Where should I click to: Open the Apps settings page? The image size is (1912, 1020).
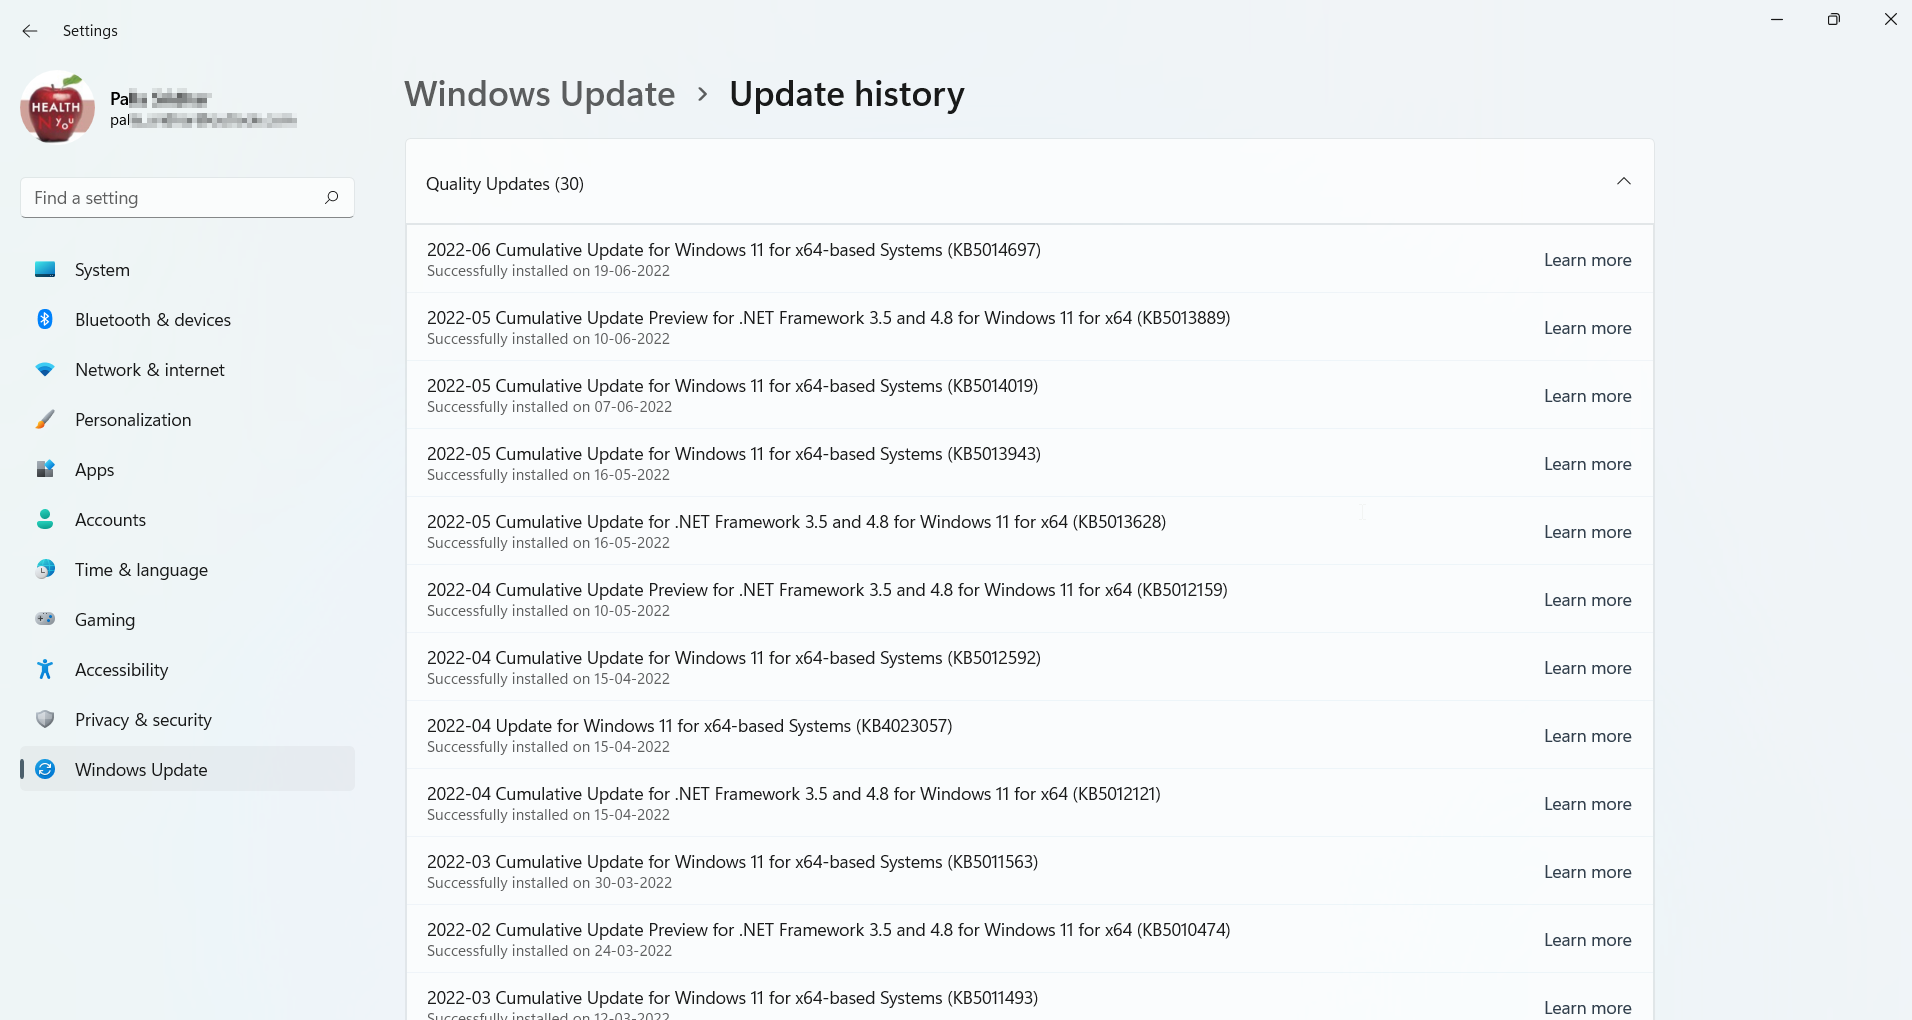(x=95, y=470)
